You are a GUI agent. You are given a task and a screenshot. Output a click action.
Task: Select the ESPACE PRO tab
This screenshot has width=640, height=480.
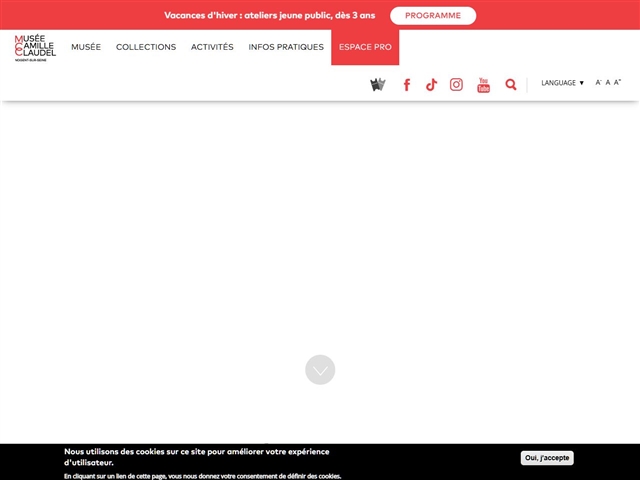pos(365,47)
